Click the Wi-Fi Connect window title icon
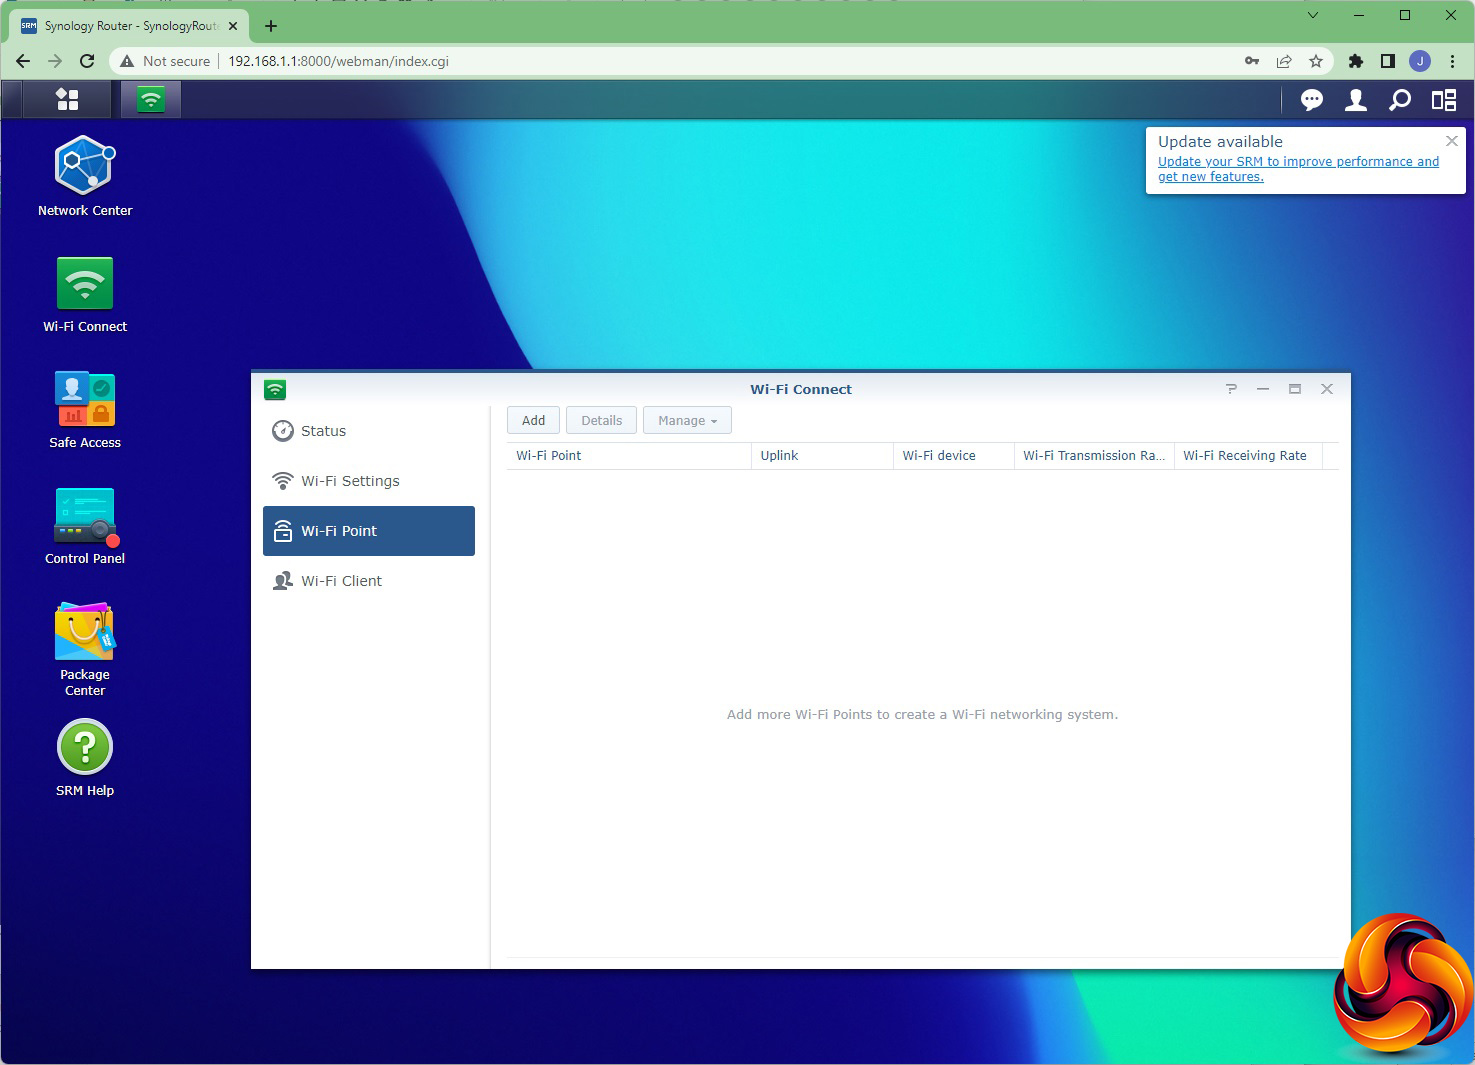The image size is (1475, 1065). click(275, 389)
